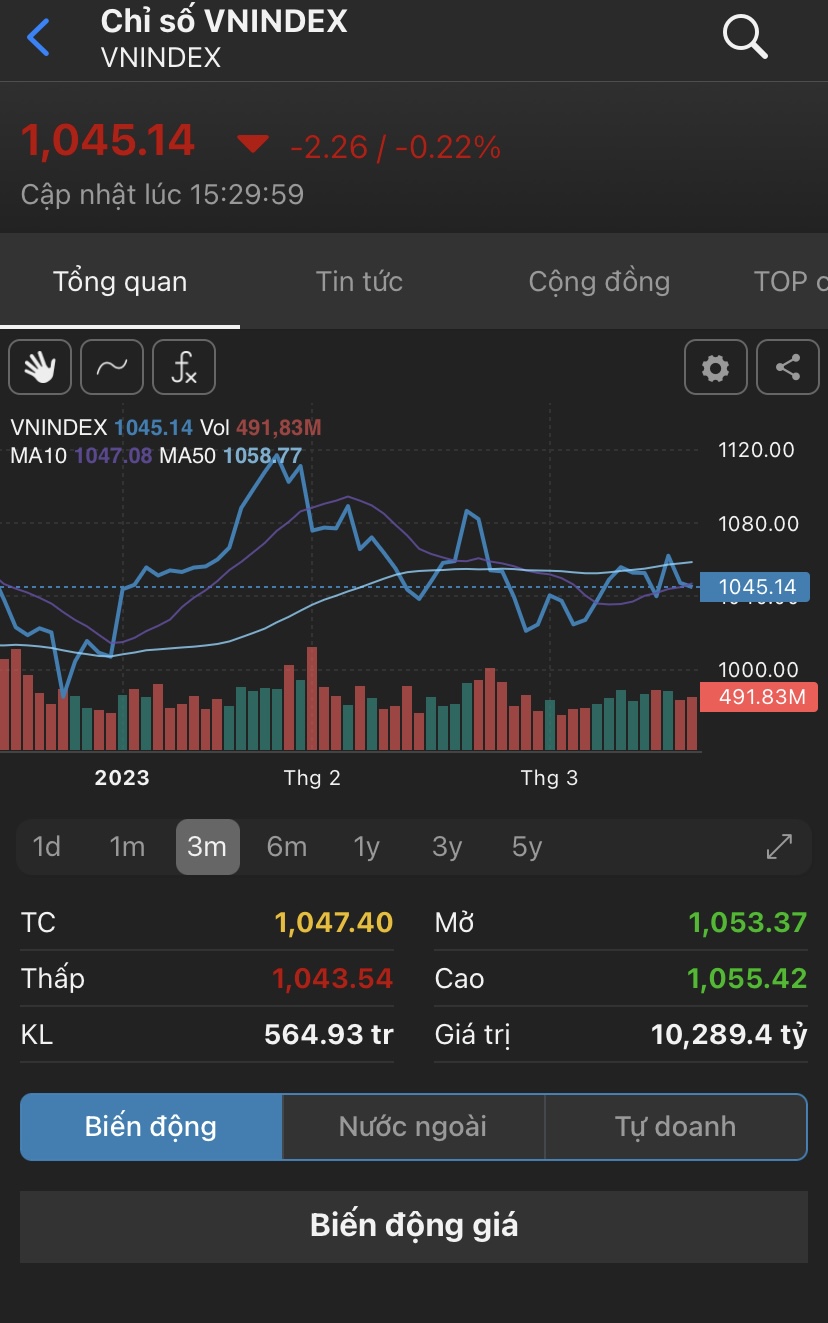This screenshot has height=1323, width=828.
Task: Select the 1d time range
Action: click(47, 847)
